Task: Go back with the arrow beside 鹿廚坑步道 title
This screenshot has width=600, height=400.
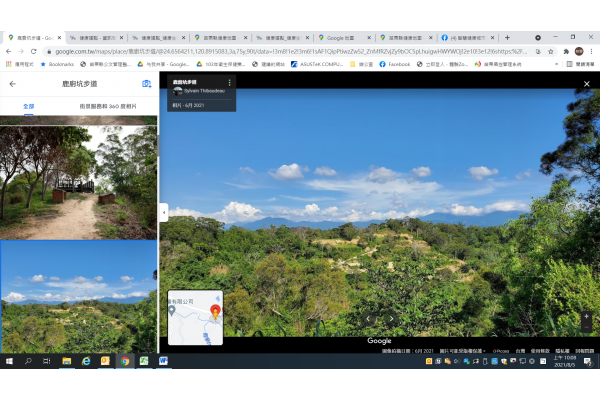Action: point(13,84)
